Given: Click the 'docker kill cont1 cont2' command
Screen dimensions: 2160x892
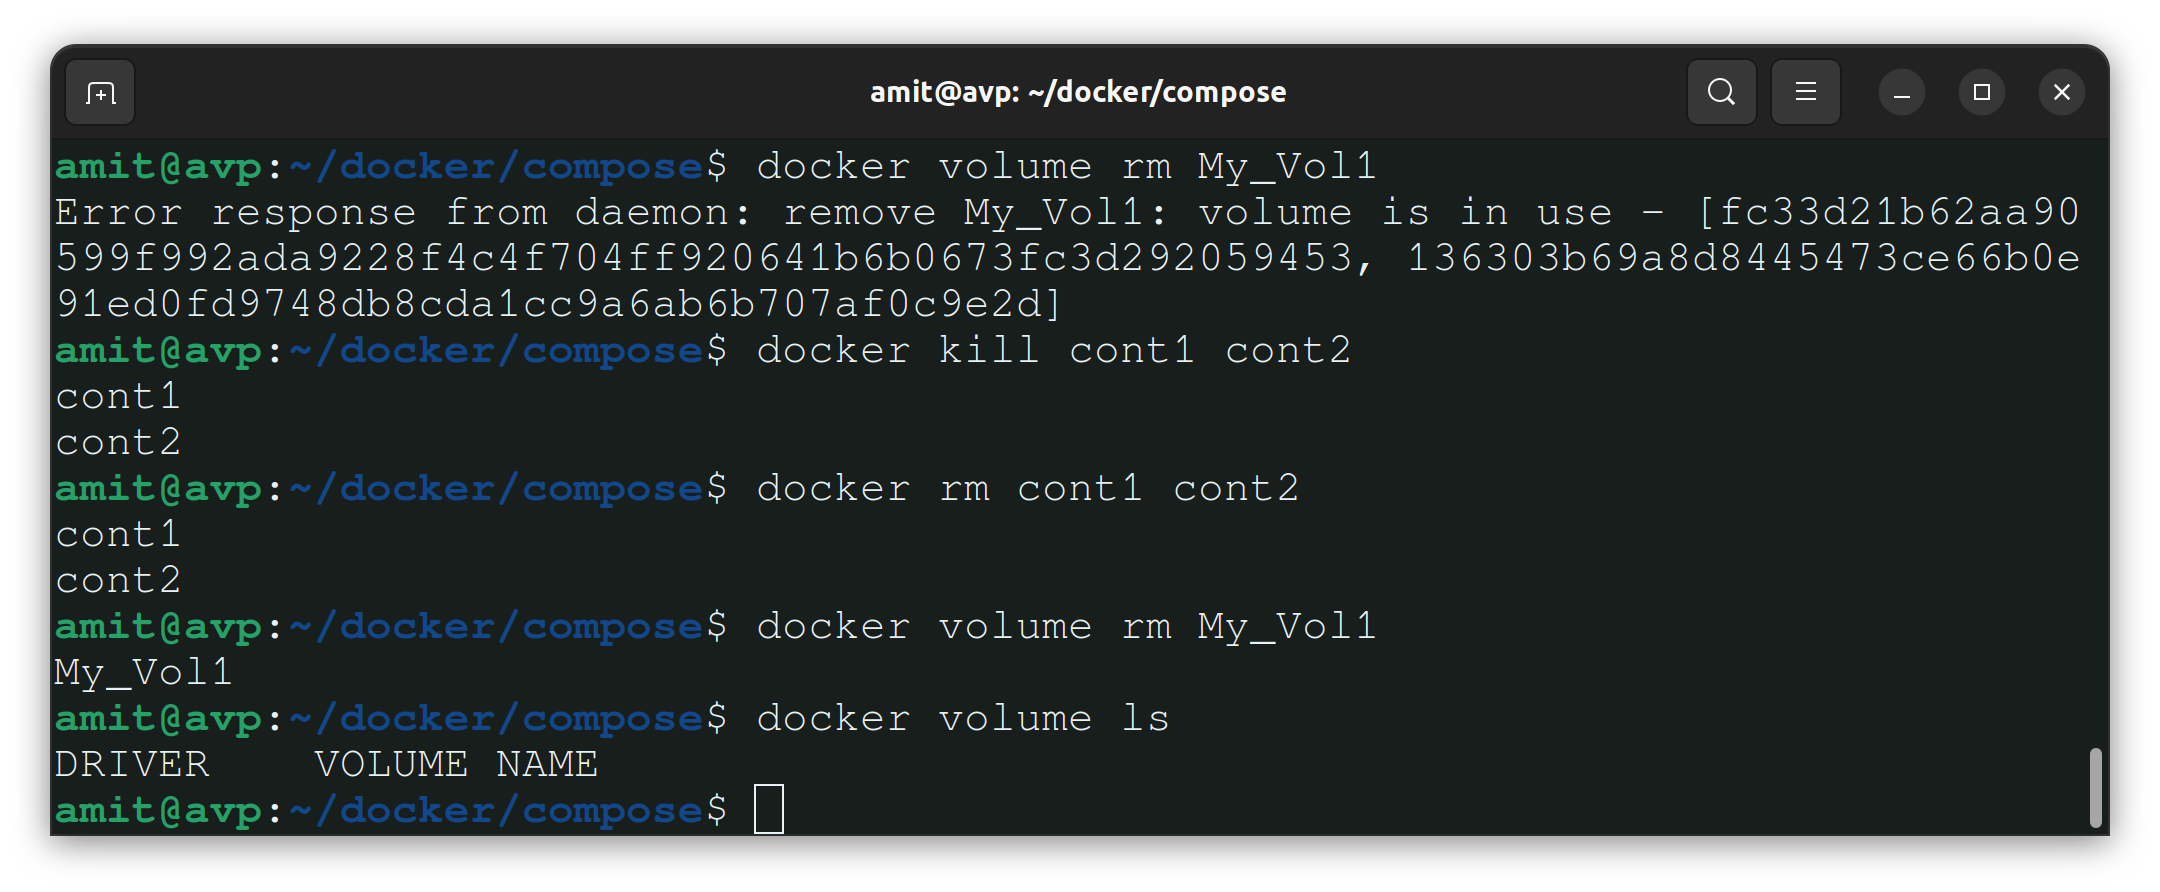Looking at the screenshot, I should [x=1054, y=350].
